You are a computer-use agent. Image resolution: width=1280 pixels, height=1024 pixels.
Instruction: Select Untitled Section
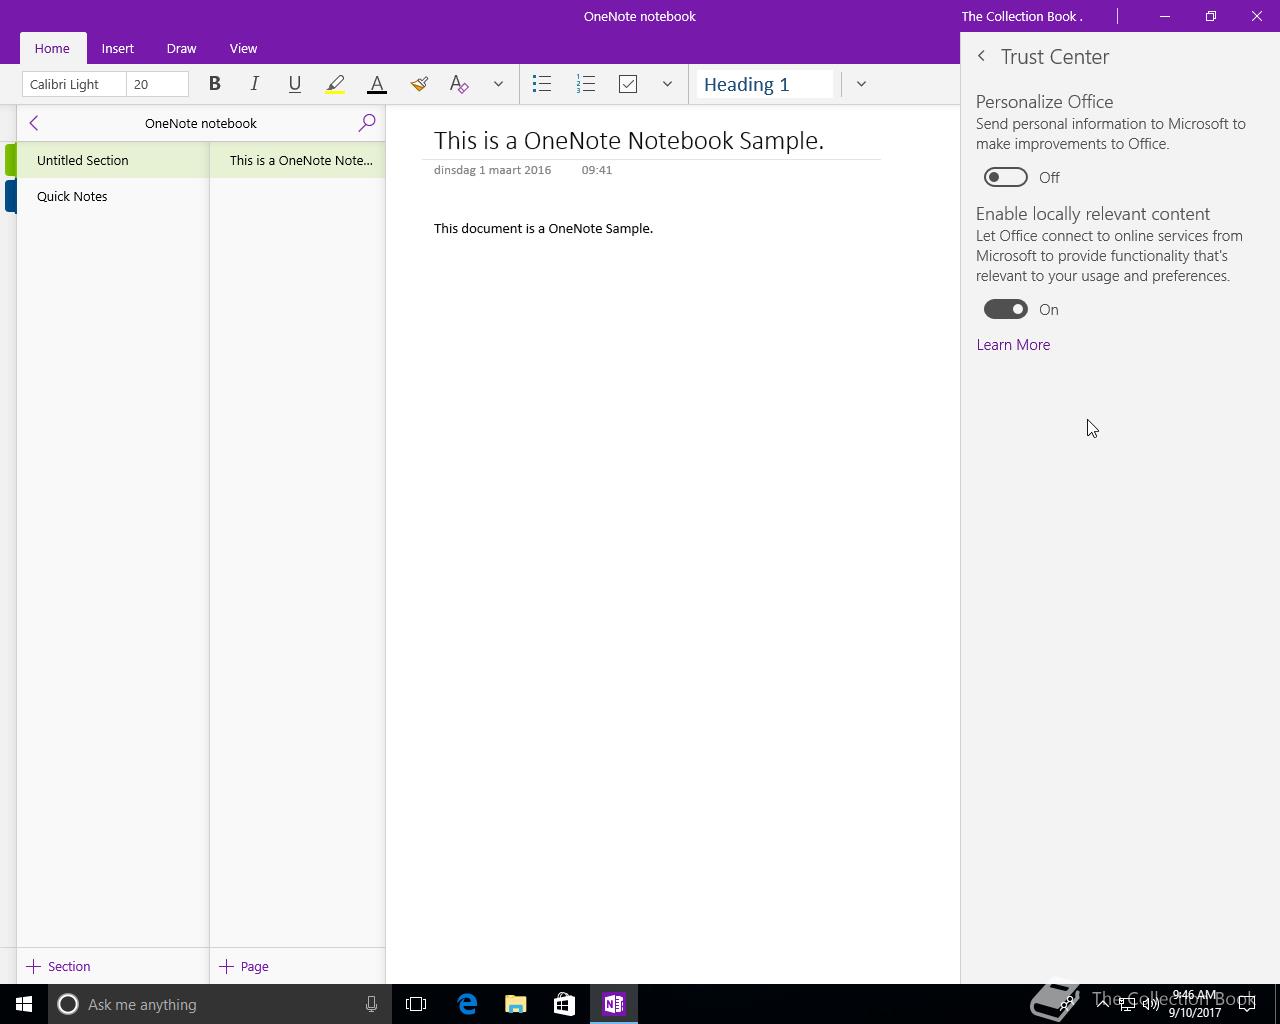(112, 160)
